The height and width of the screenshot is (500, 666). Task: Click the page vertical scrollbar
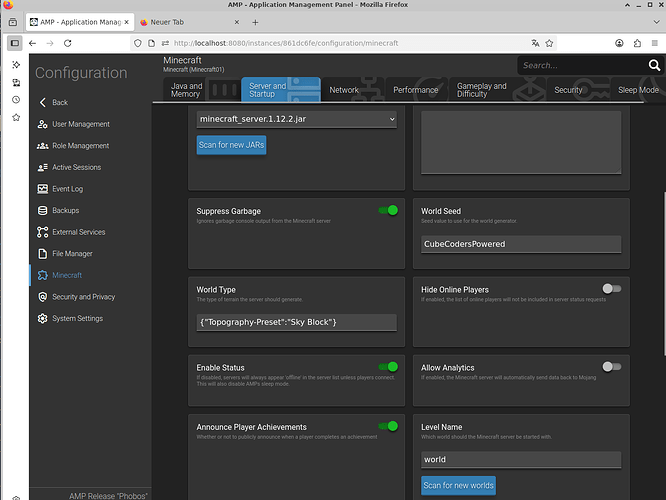tap(664, 276)
